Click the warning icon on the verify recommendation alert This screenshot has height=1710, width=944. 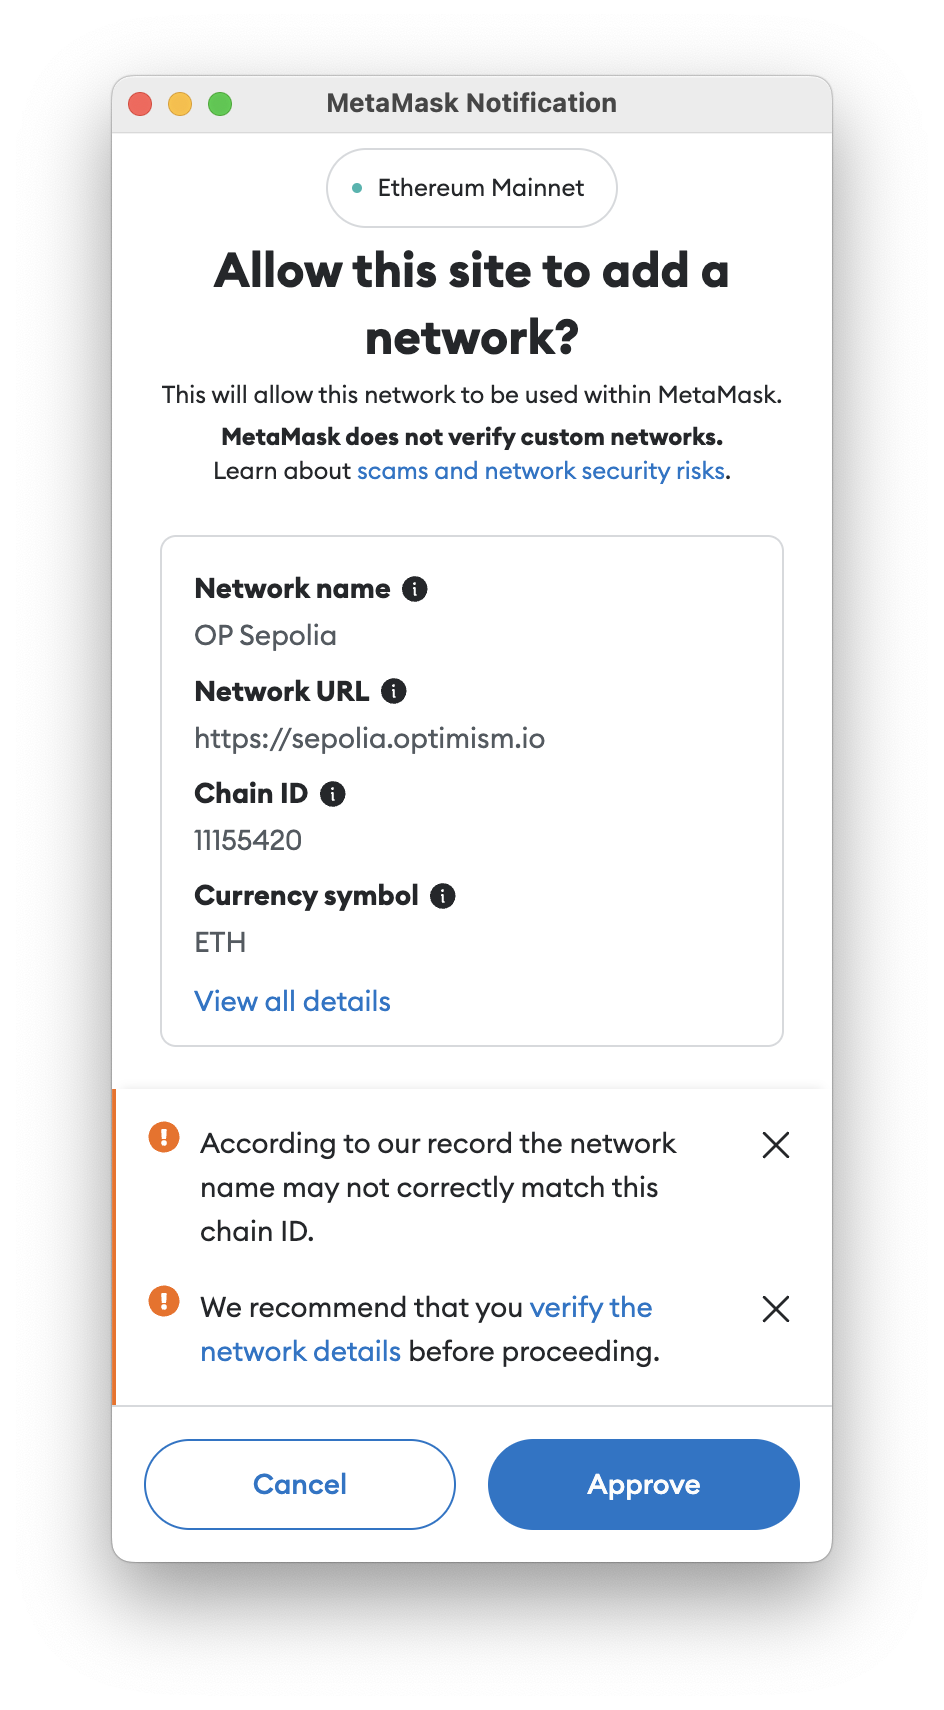[x=164, y=1301]
